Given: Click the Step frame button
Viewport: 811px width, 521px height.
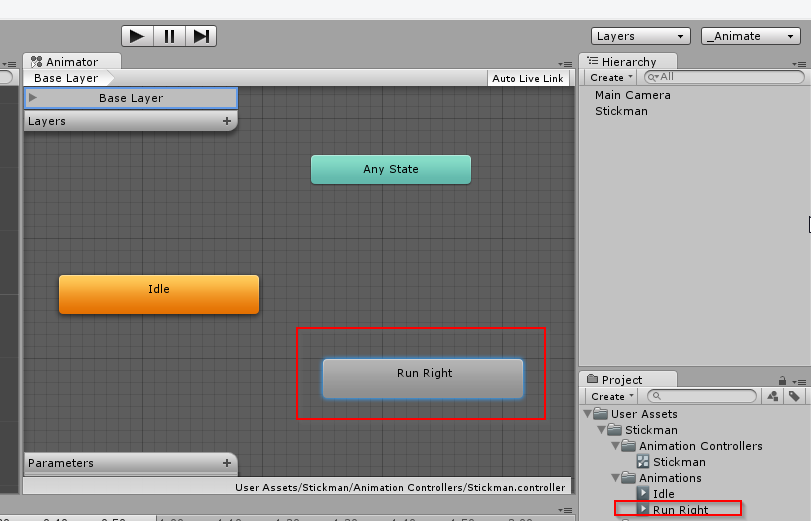Looking at the screenshot, I should click(x=201, y=36).
